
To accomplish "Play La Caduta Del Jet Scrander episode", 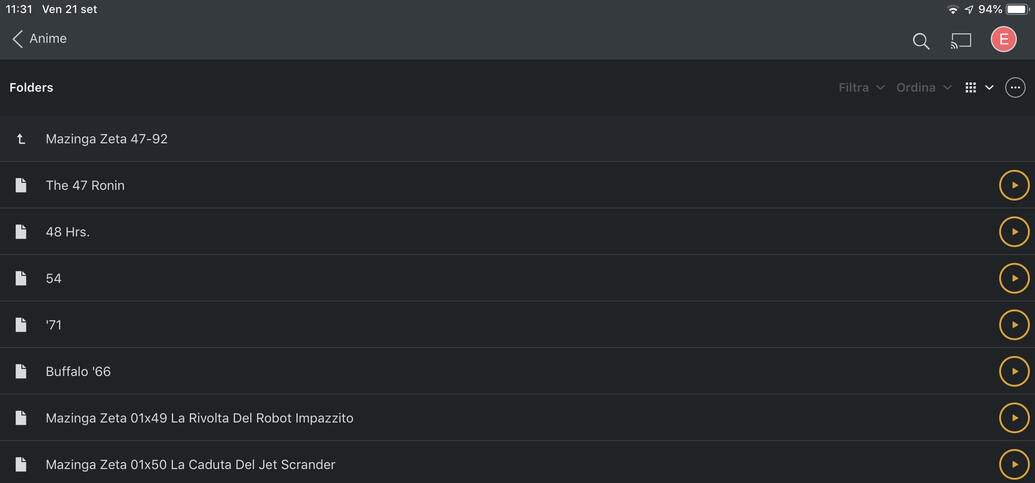I will click(x=1014, y=464).
